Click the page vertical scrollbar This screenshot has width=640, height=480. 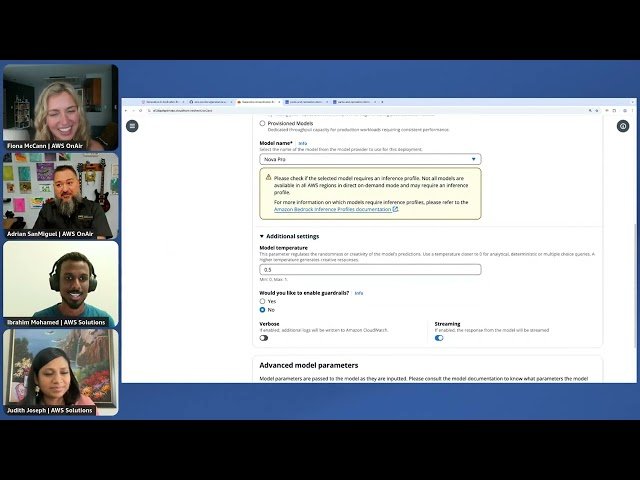tap(634, 286)
